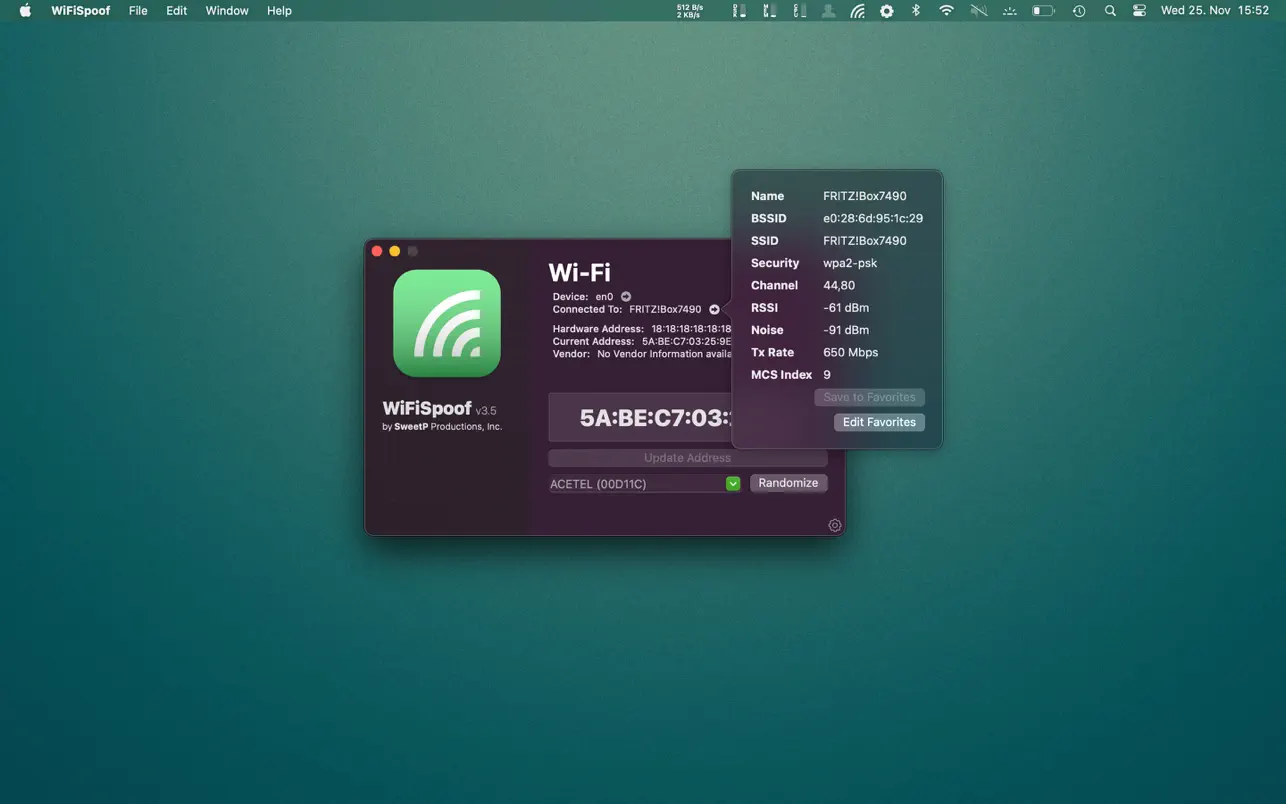Open the WiFiSpoof menu bar status icon
This screenshot has height=804, width=1286.
857,11
